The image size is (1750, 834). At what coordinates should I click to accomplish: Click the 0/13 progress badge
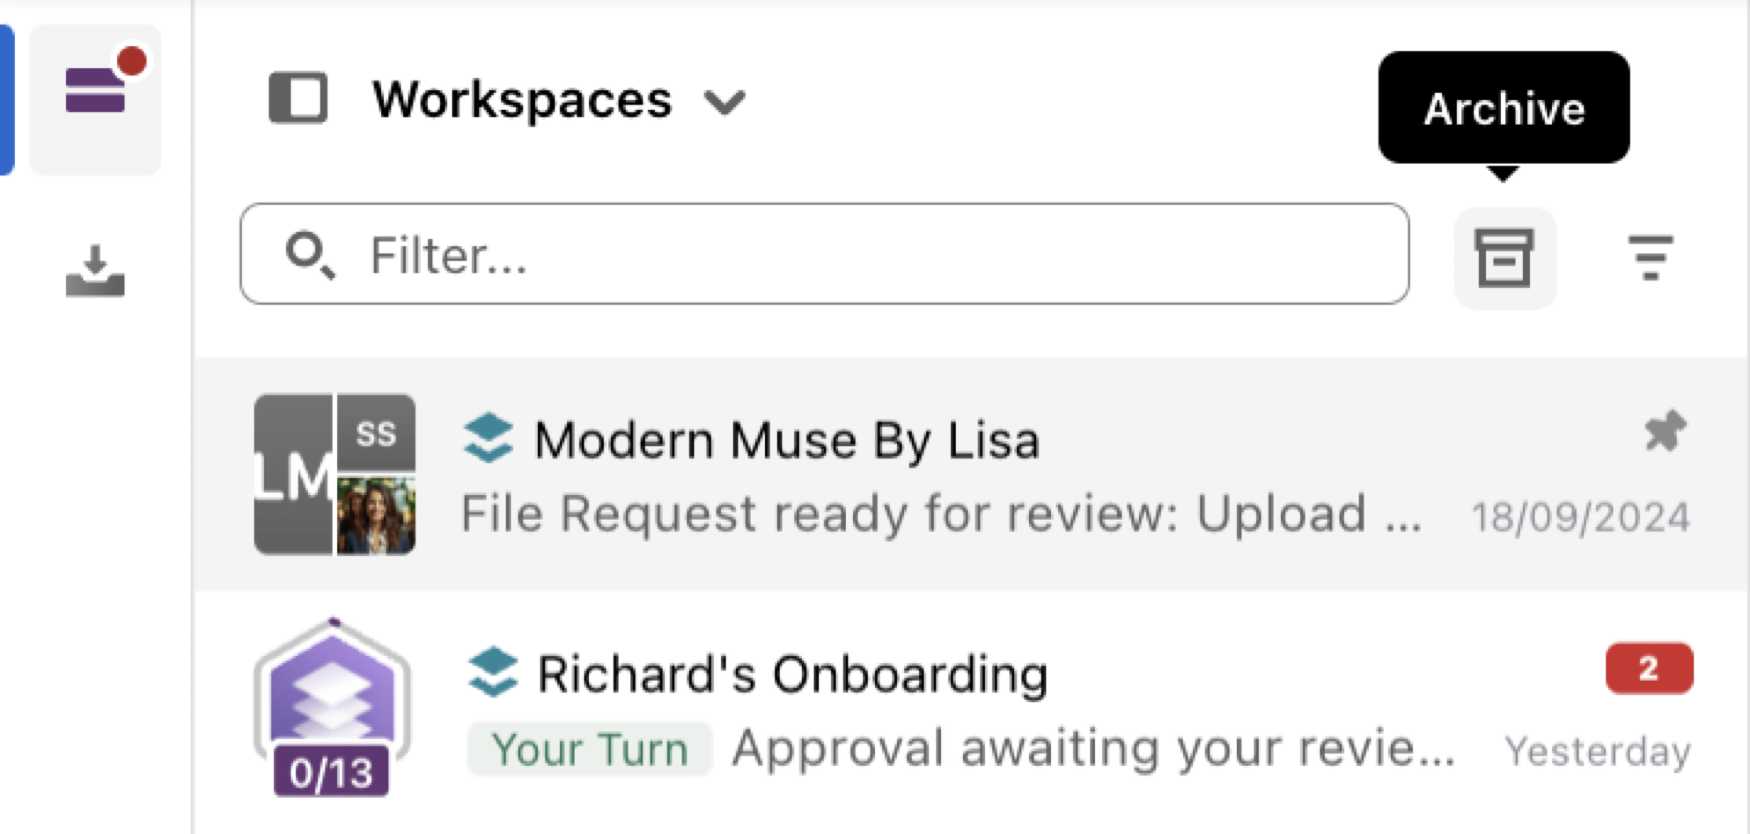click(331, 772)
